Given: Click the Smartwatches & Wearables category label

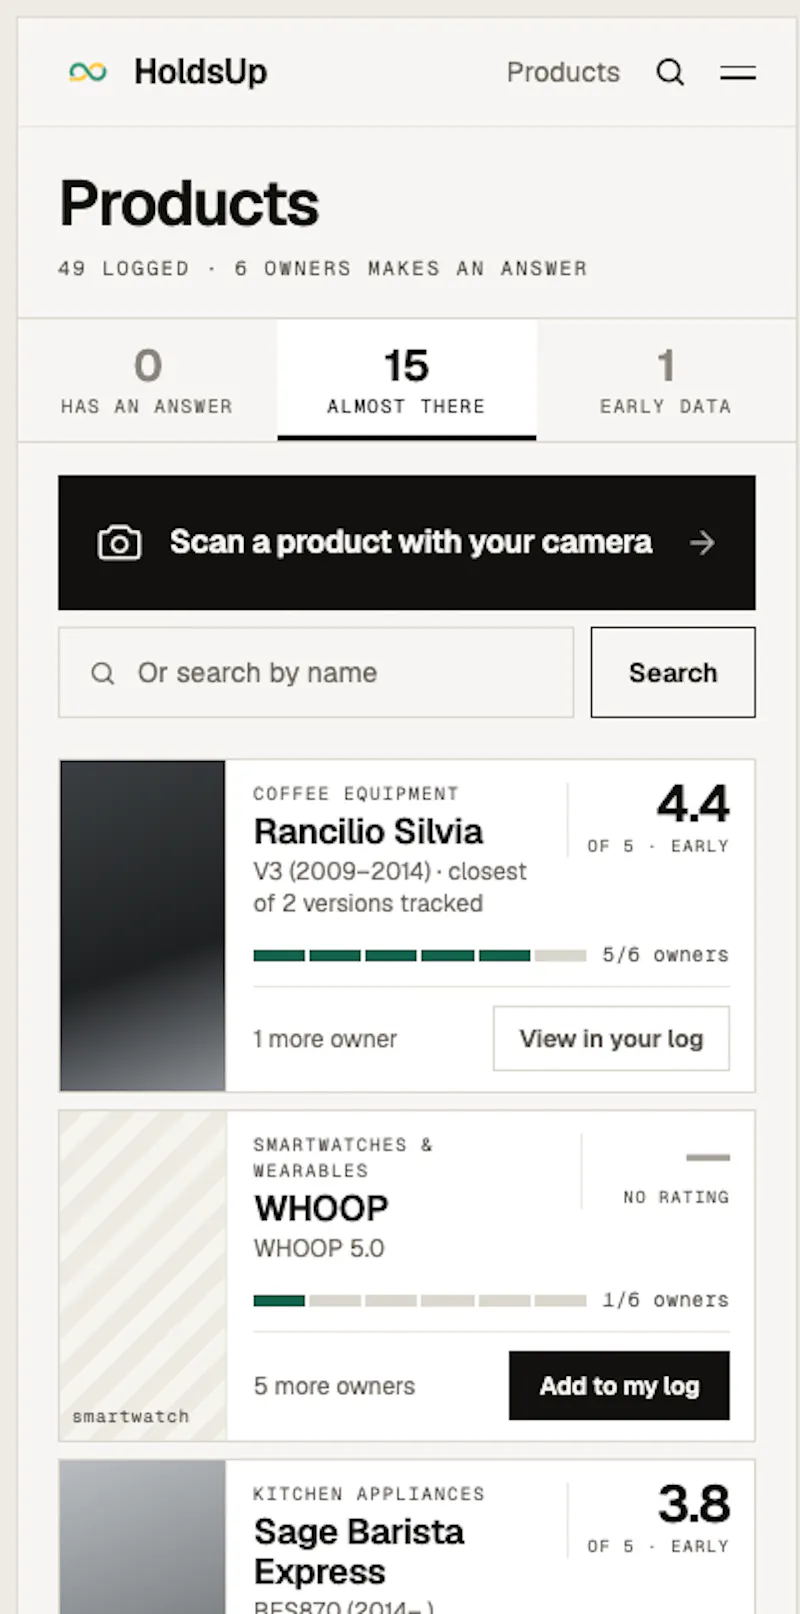Looking at the screenshot, I should [343, 1157].
